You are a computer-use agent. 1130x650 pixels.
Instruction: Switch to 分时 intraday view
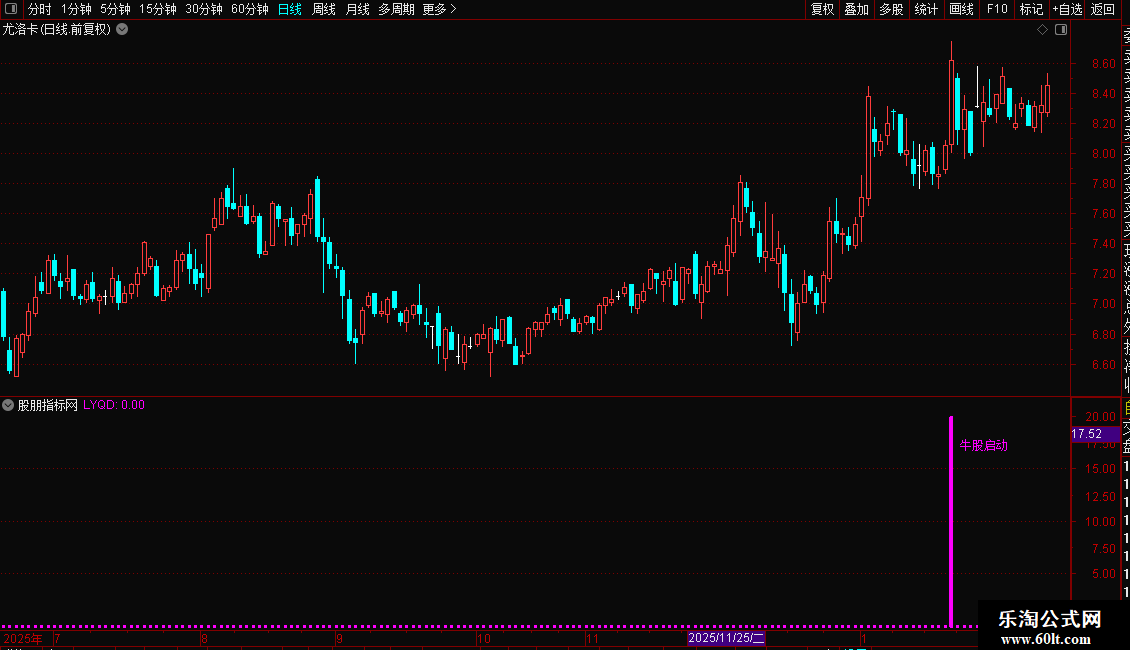[40, 9]
